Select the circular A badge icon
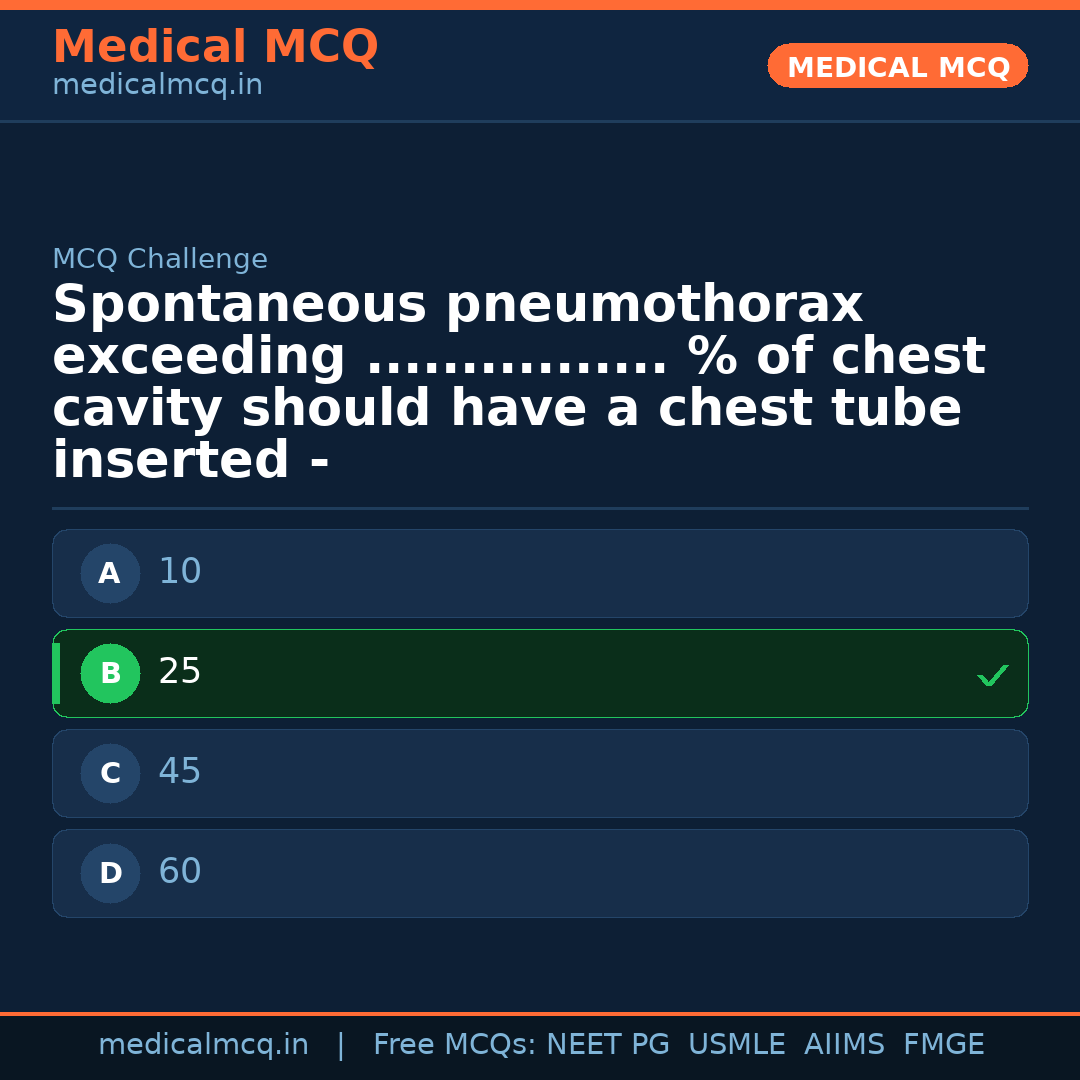This screenshot has height=1080, width=1080. [x=110, y=573]
